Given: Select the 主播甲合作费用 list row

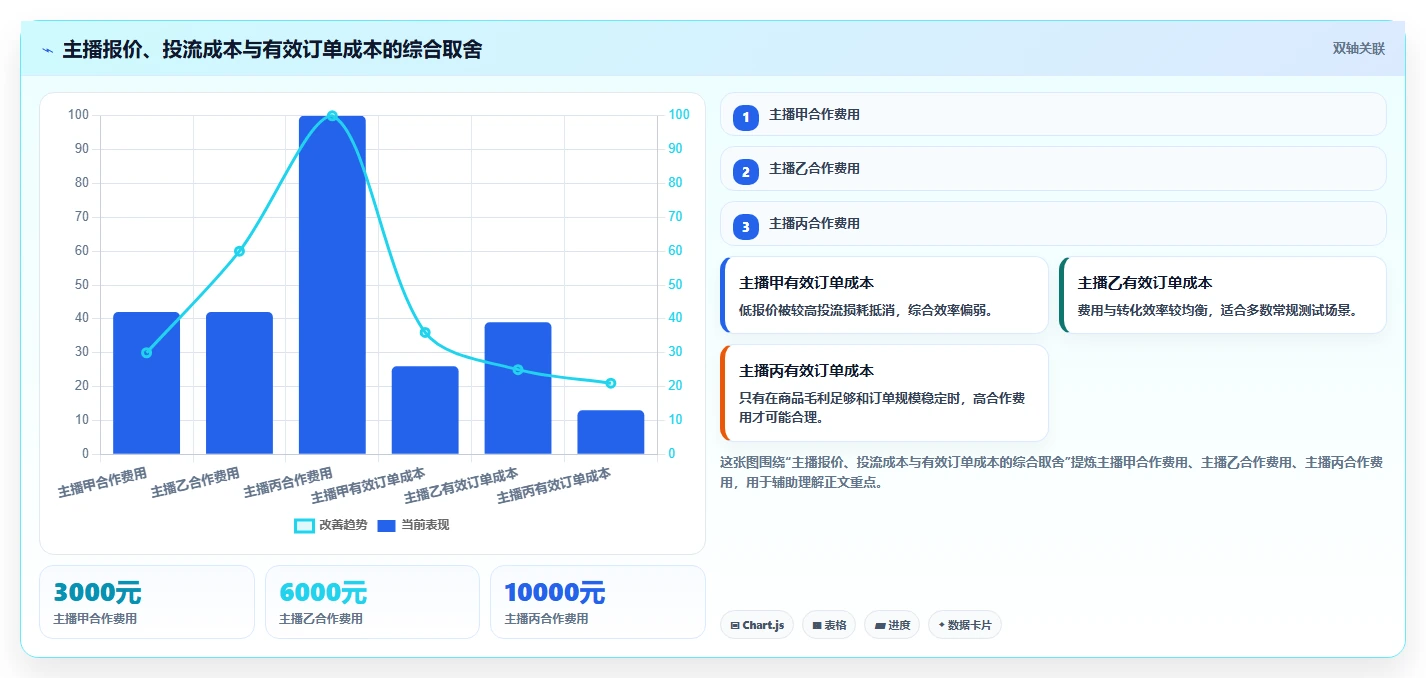Looking at the screenshot, I should point(1053,114).
